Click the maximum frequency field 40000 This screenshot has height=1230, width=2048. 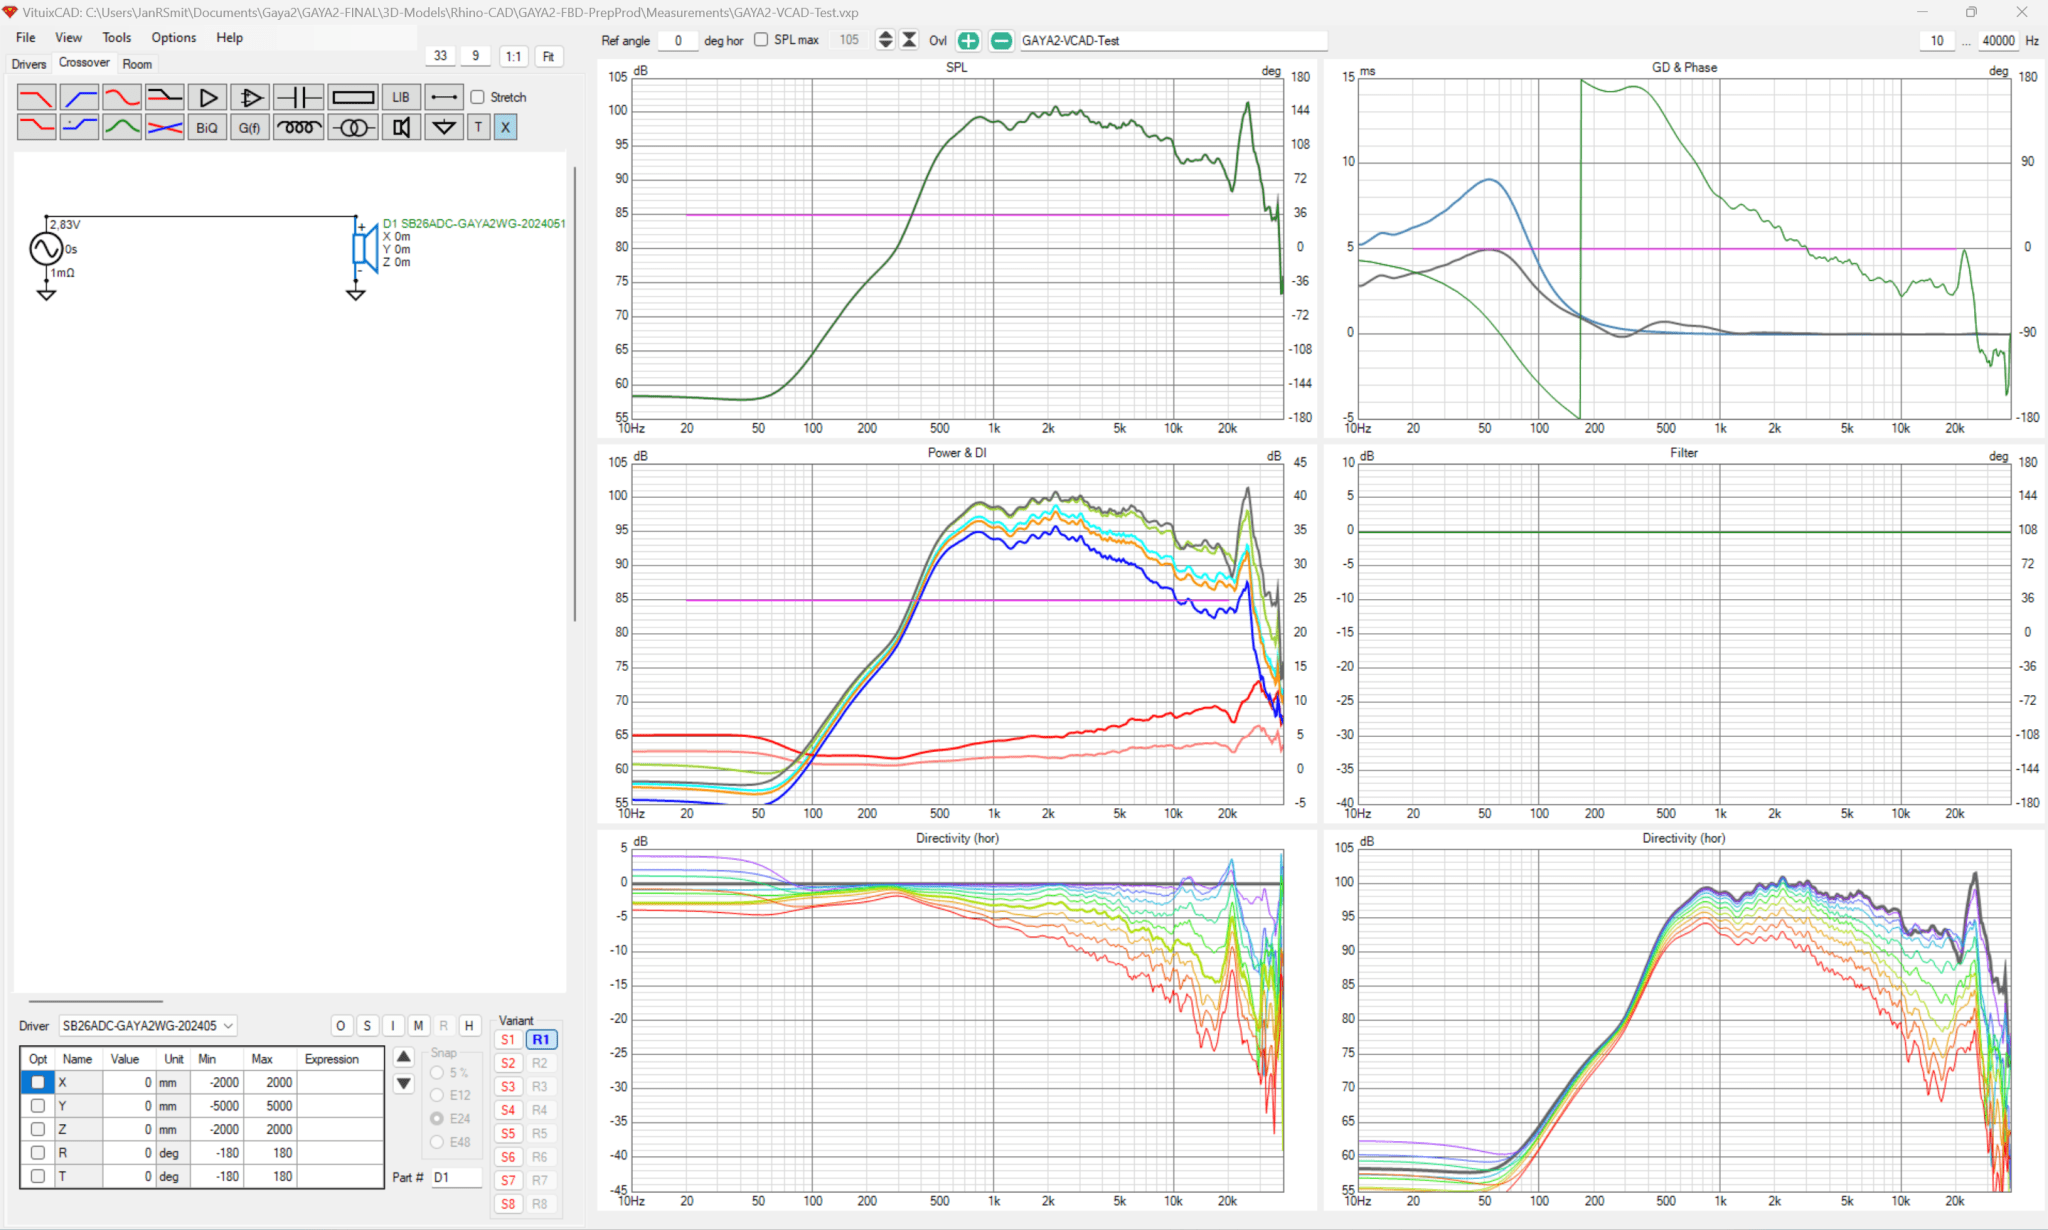[x=1998, y=40]
